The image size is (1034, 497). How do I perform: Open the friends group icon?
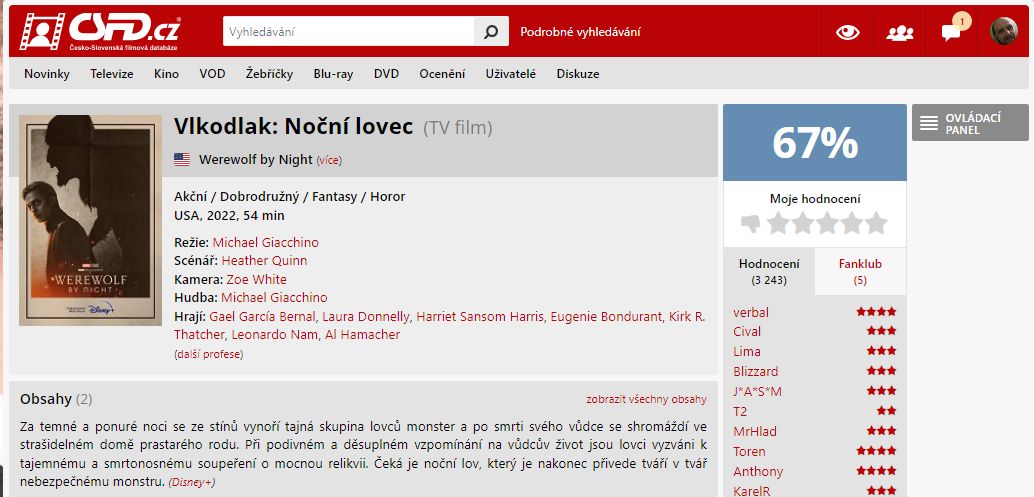(899, 32)
